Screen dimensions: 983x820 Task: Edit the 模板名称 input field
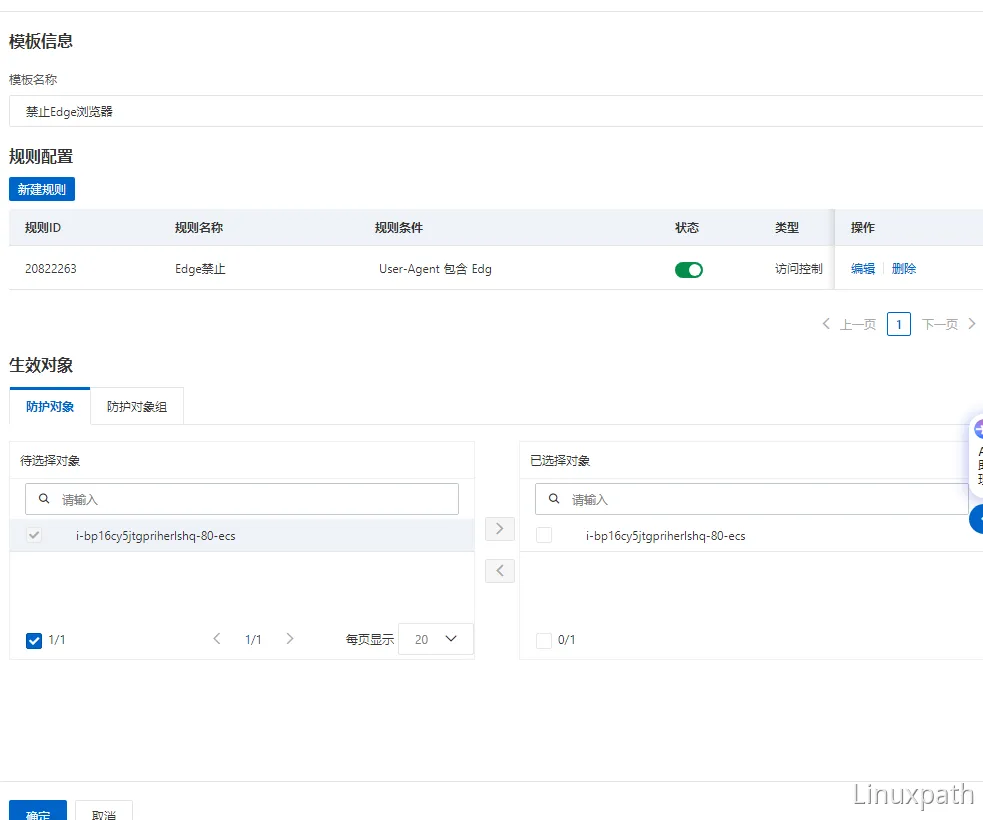coord(496,112)
